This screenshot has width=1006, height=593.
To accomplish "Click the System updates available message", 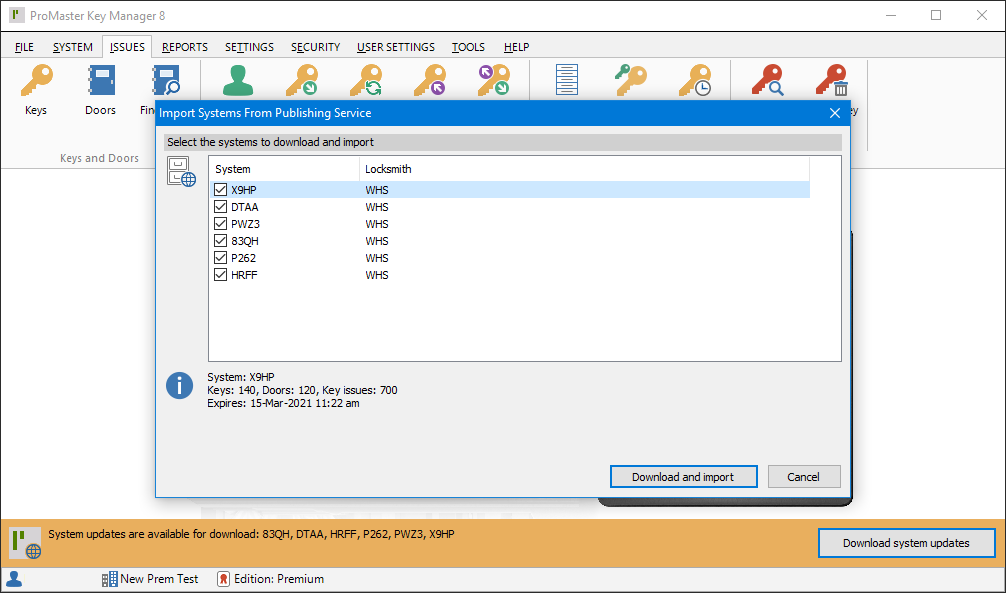I will coord(252,534).
